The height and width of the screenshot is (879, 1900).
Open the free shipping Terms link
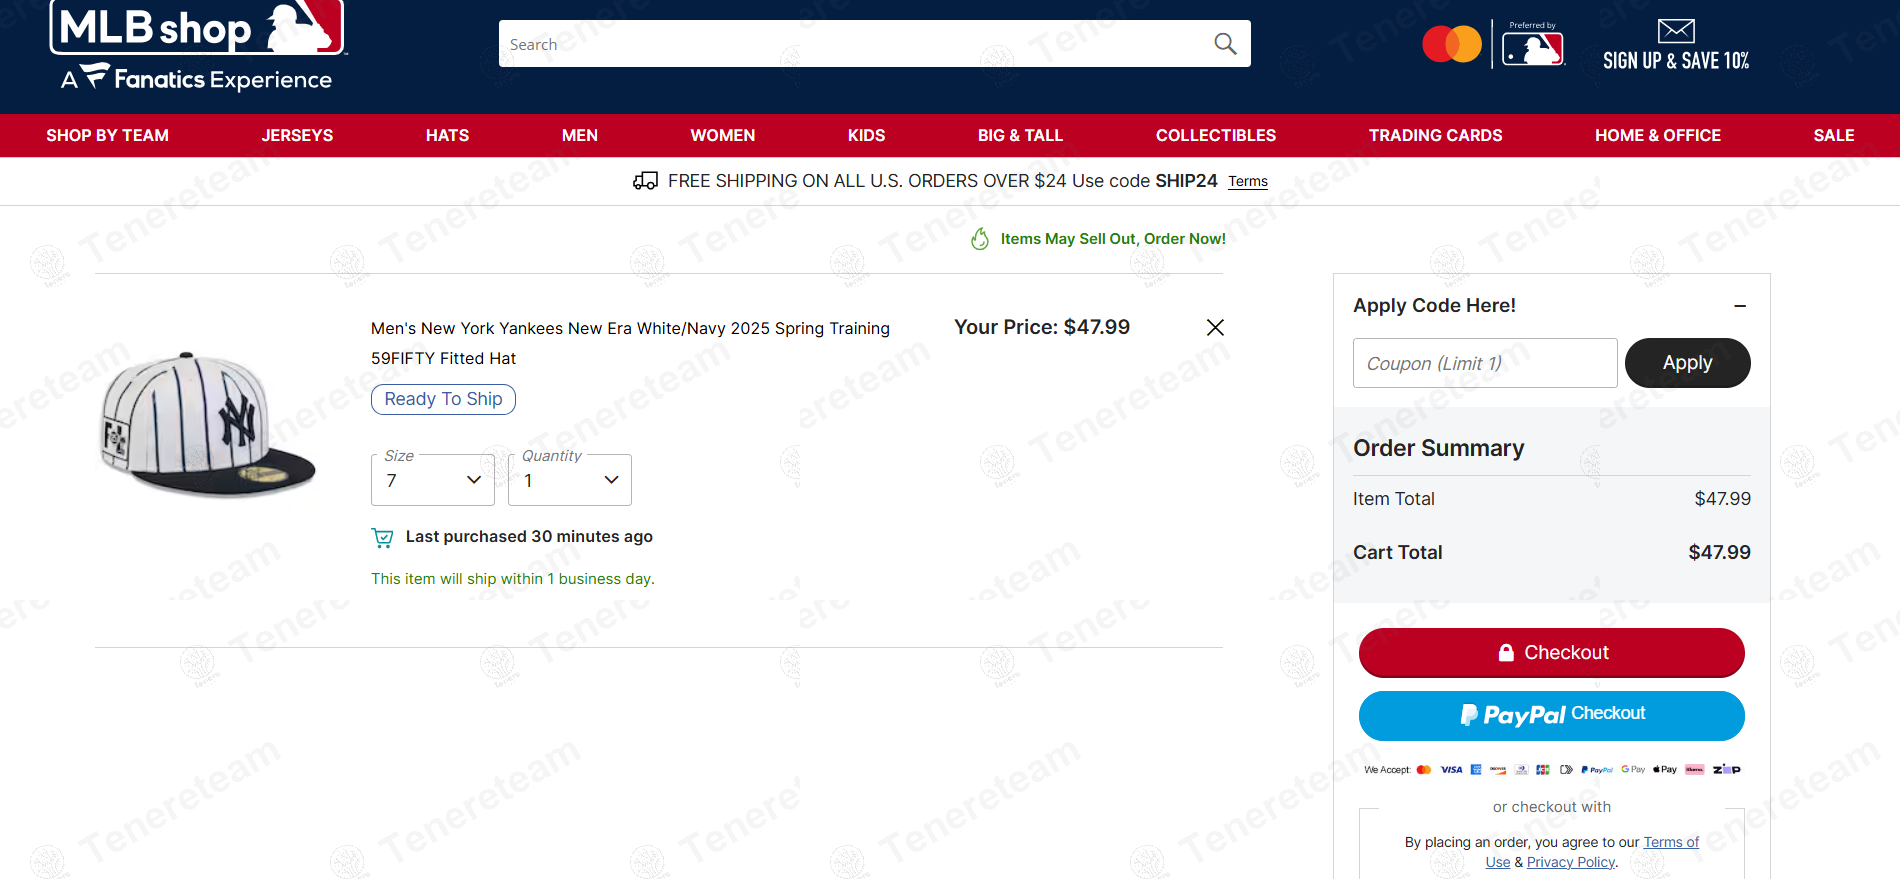pyautogui.click(x=1247, y=182)
